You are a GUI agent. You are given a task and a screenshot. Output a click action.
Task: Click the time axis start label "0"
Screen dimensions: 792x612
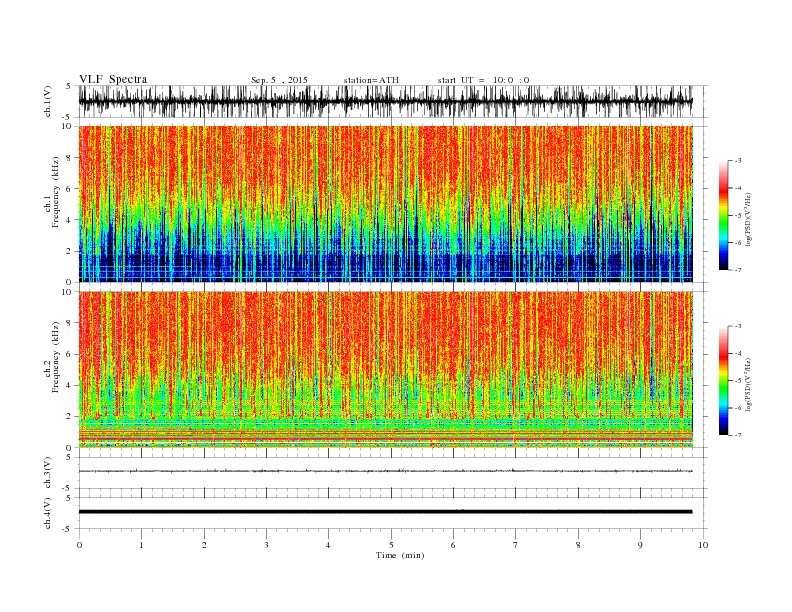79,545
